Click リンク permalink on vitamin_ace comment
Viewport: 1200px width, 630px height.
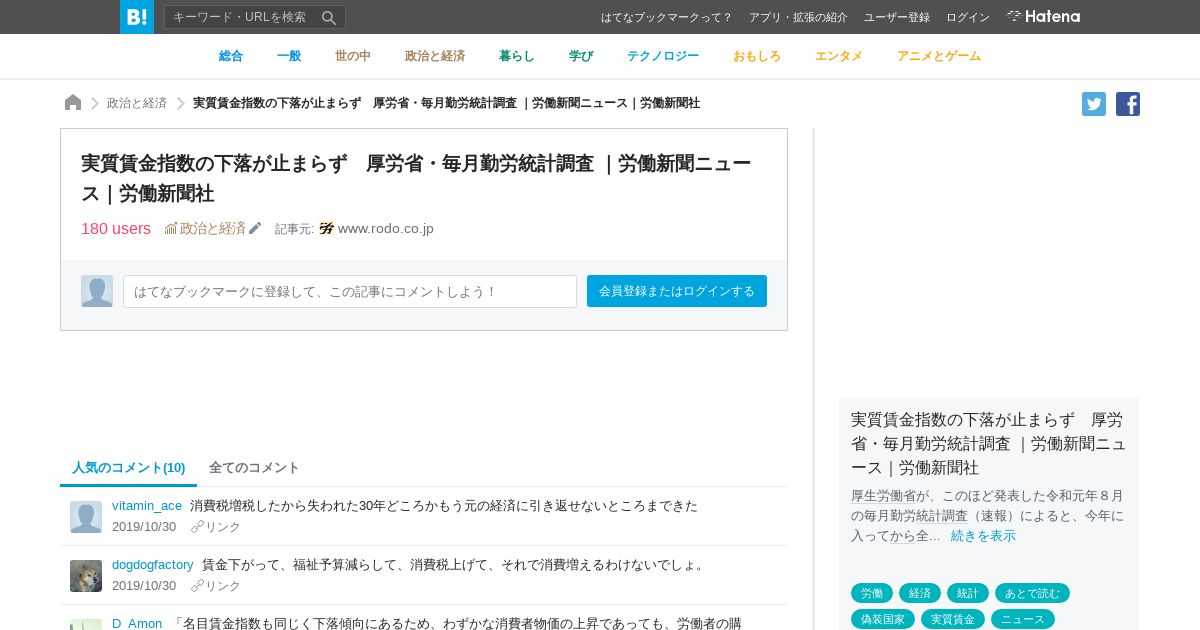pos(216,526)
